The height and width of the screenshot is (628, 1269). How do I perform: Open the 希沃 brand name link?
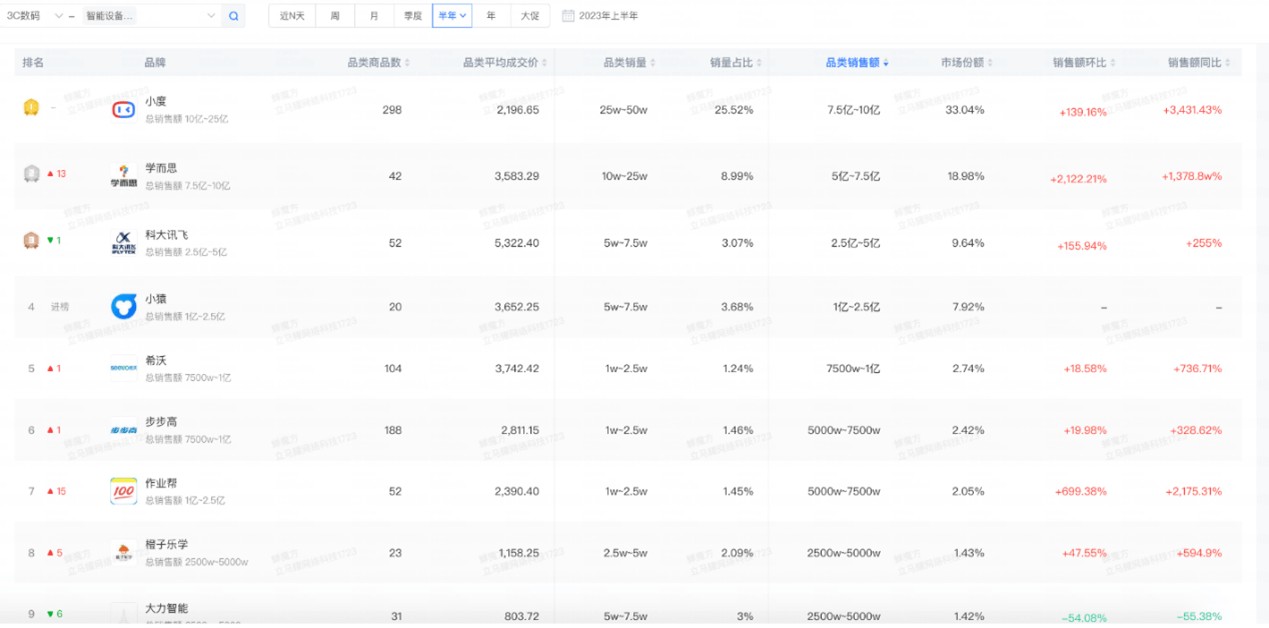coord(155,360)
